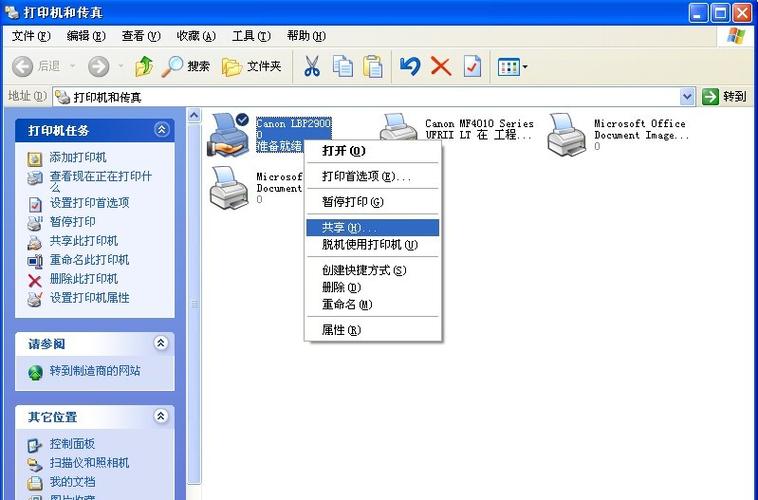
Task: Select the Canon MF4010 Series printer icon
Action: click(398, 127)
